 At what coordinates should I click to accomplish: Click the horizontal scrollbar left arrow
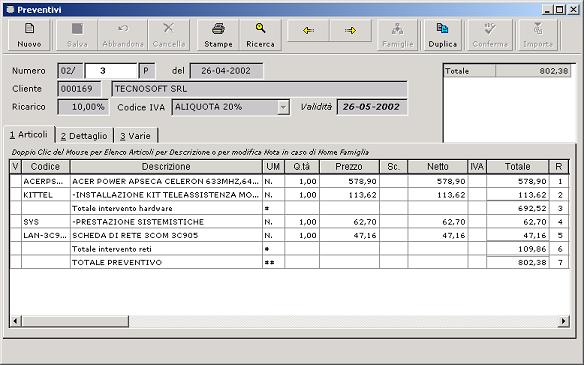click(x=16, y=321)
